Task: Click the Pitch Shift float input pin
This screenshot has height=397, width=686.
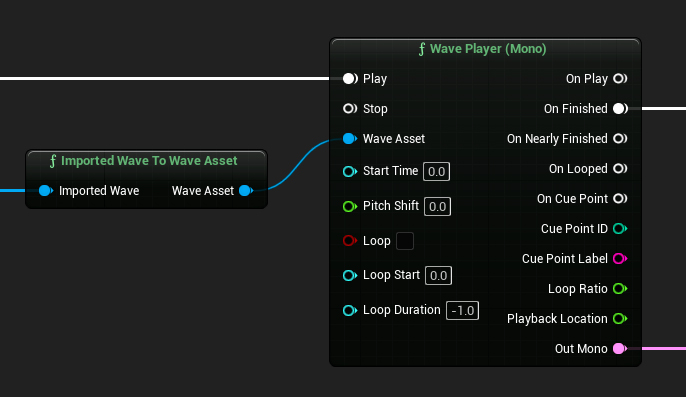Action: (x=350, y=206)
